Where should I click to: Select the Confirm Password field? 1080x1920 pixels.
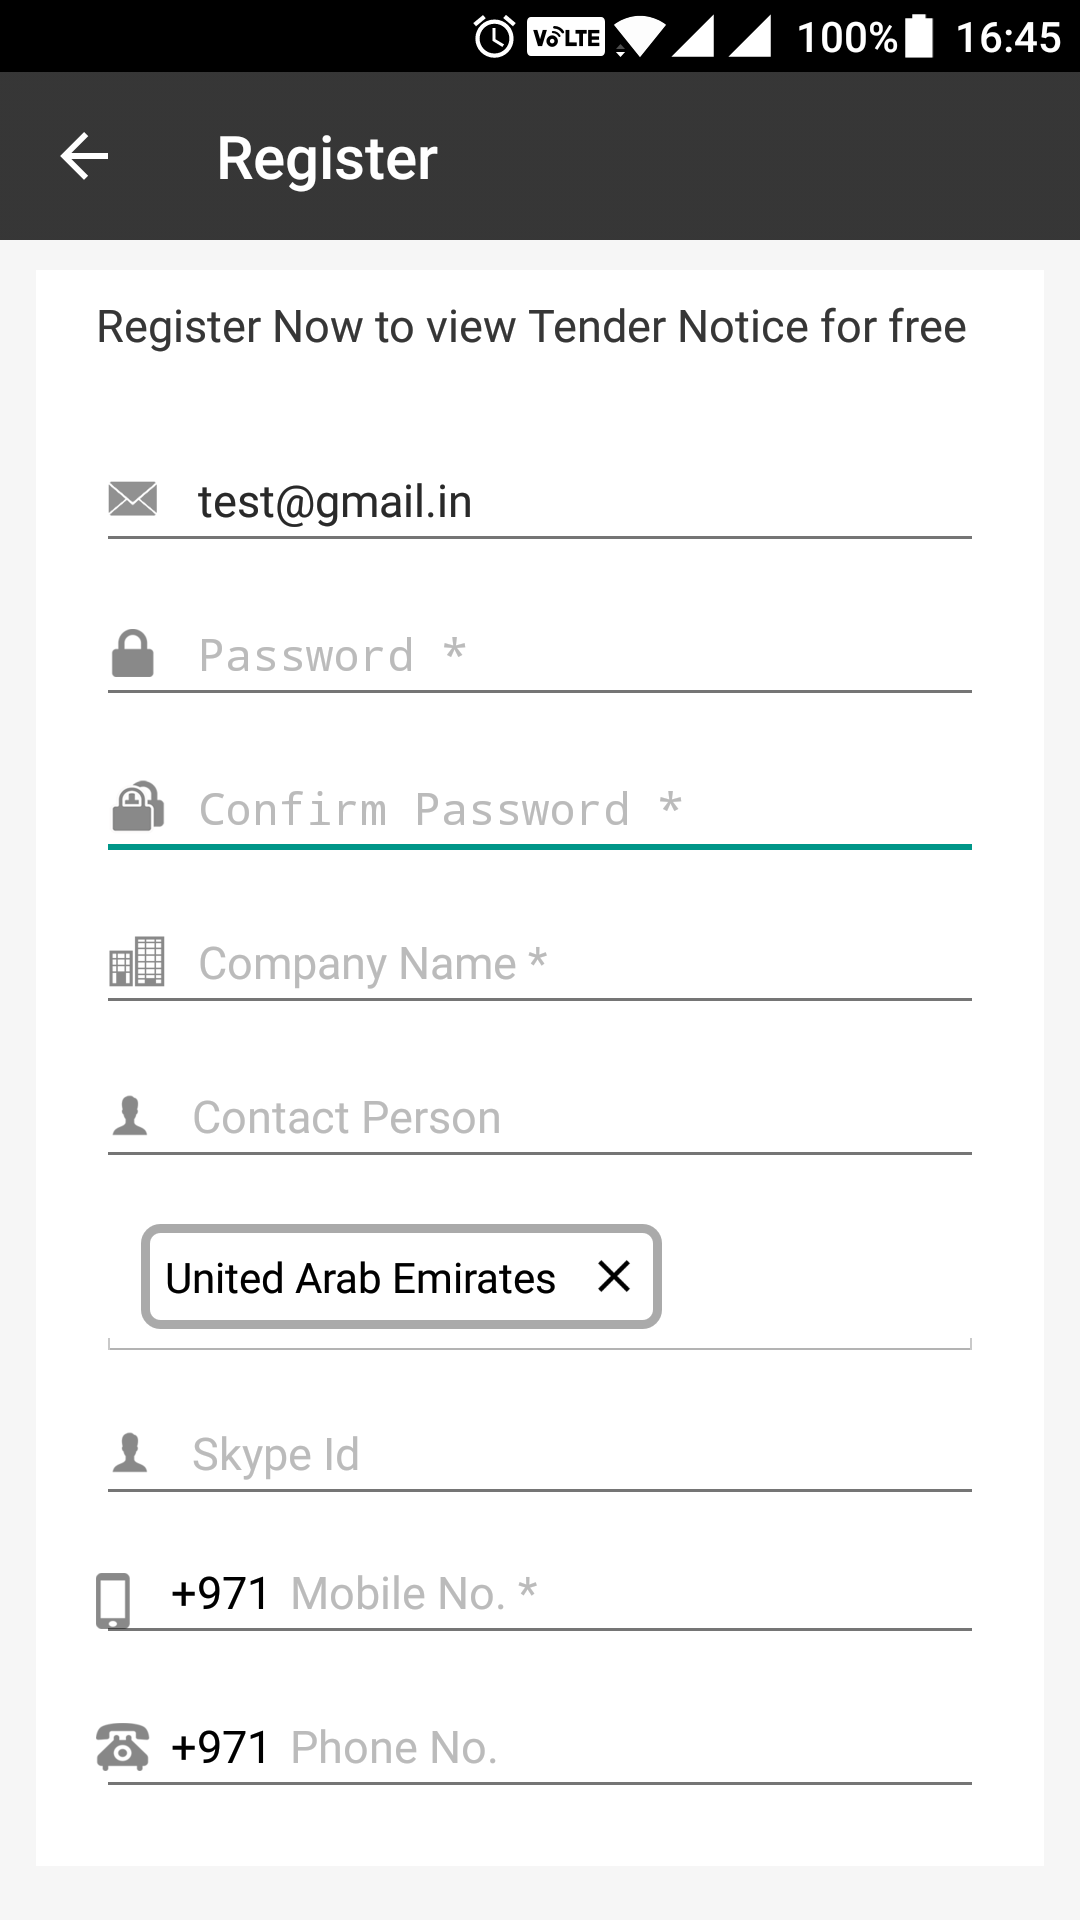click(x=580, y=810)
